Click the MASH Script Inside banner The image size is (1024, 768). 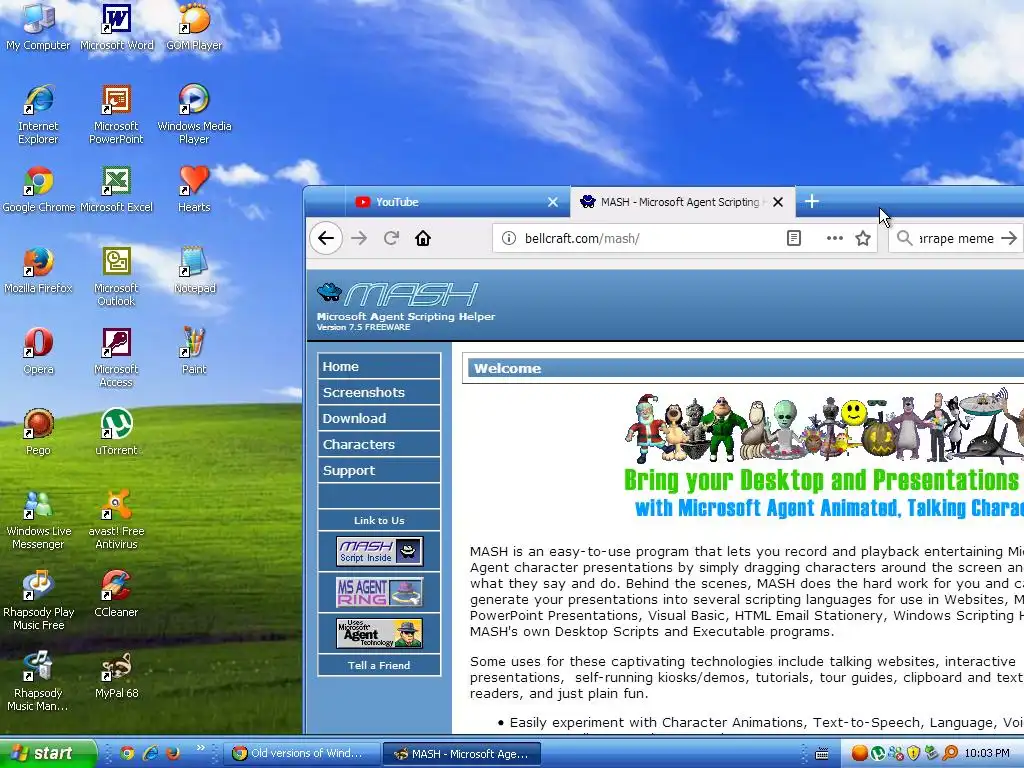pyautogui.click(x=379, y=551)
